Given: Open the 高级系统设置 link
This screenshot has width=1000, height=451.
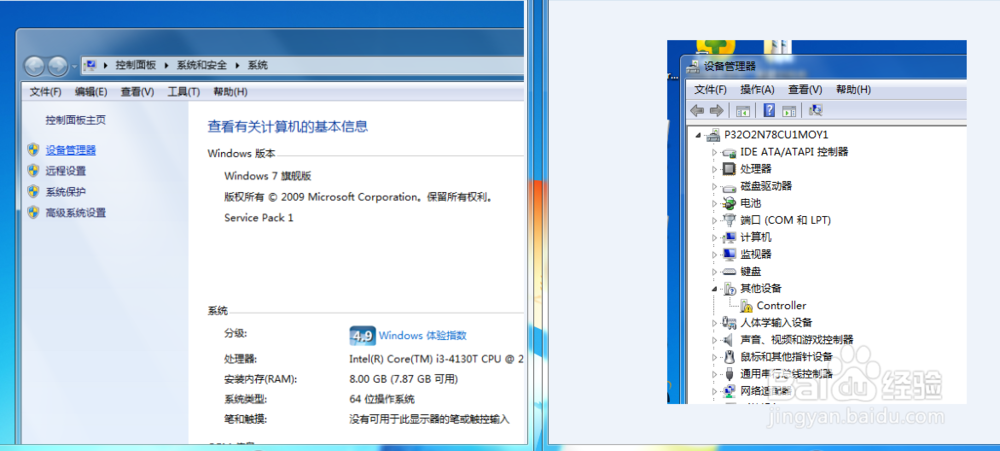Looking at the screenshot, I should click(76, 212).
